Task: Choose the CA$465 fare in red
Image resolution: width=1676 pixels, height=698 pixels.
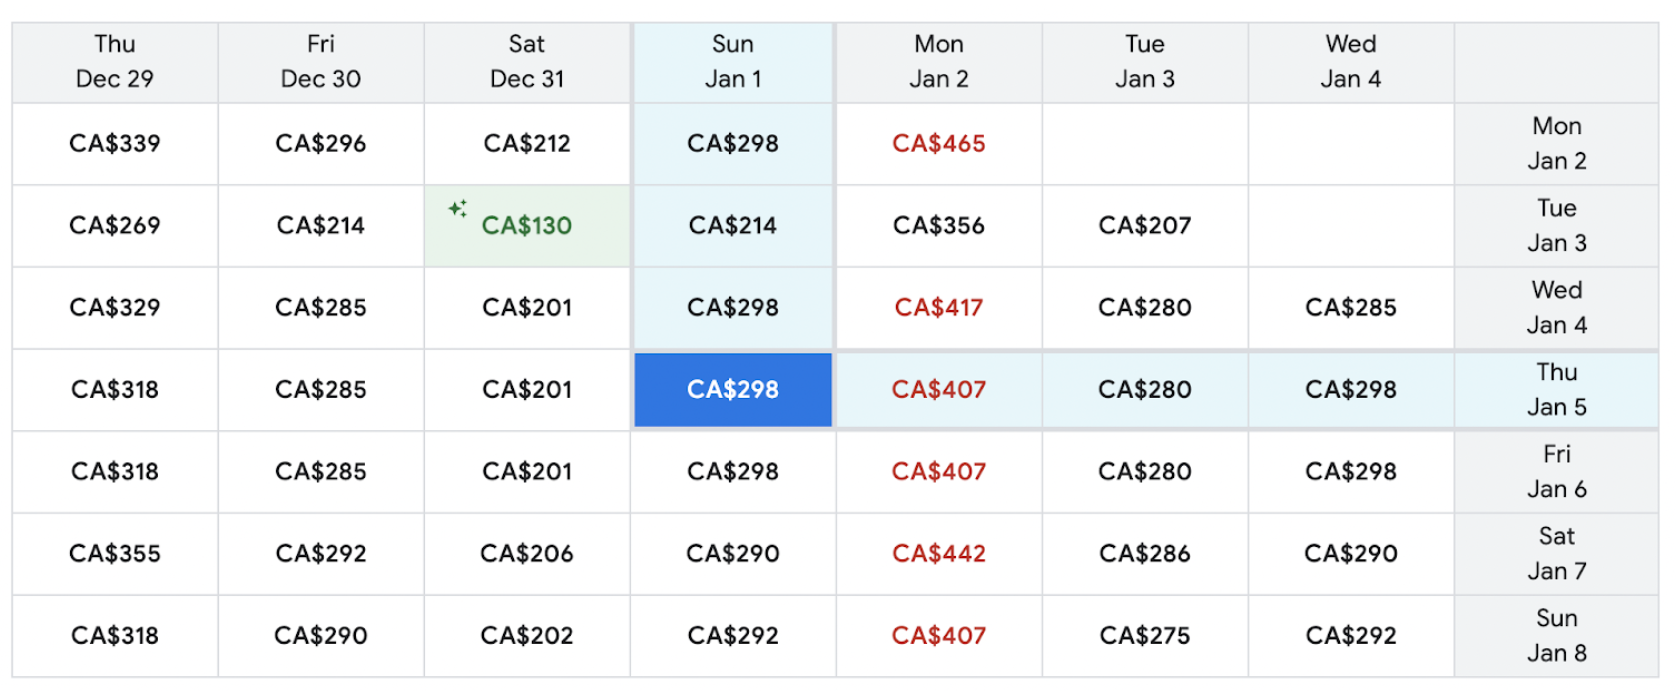Action: [939, 144]
